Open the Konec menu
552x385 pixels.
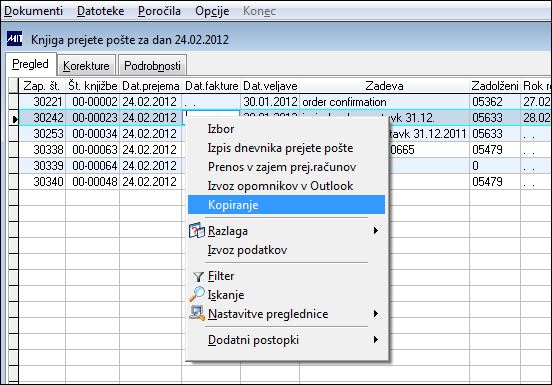pyautogui.click(x=259, y=11)
